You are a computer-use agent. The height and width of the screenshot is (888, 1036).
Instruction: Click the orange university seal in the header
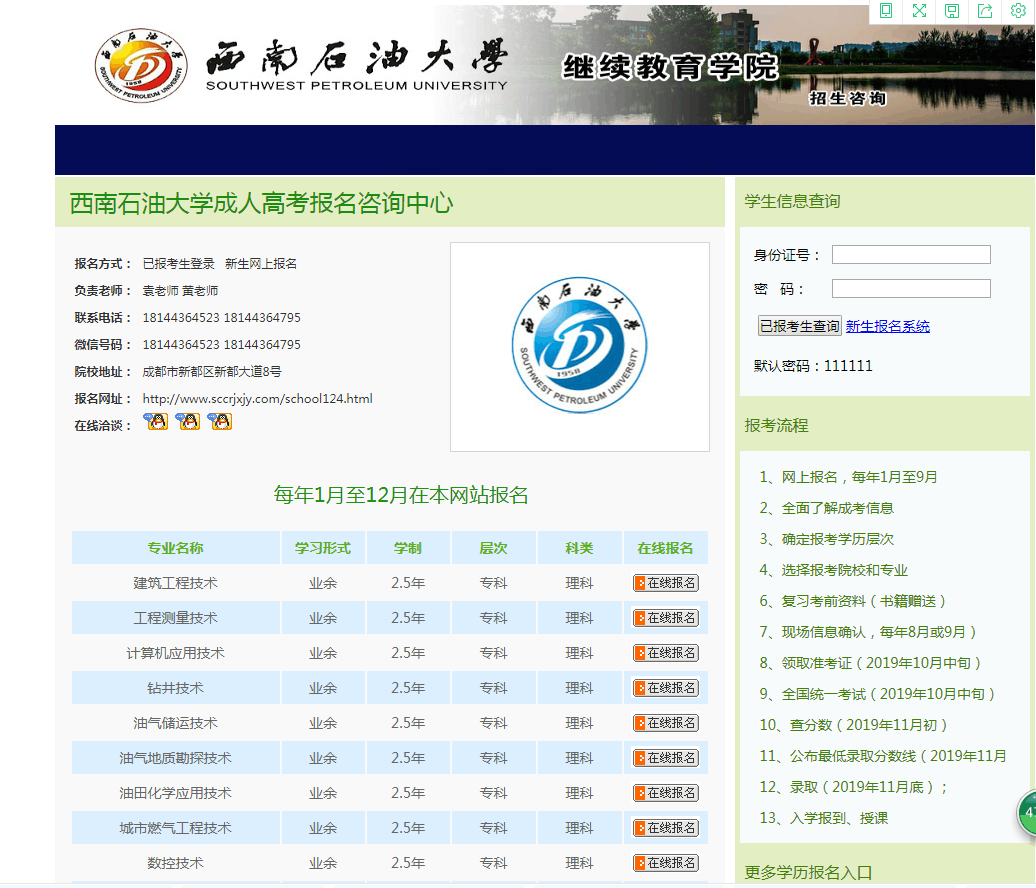coord(141,65)
